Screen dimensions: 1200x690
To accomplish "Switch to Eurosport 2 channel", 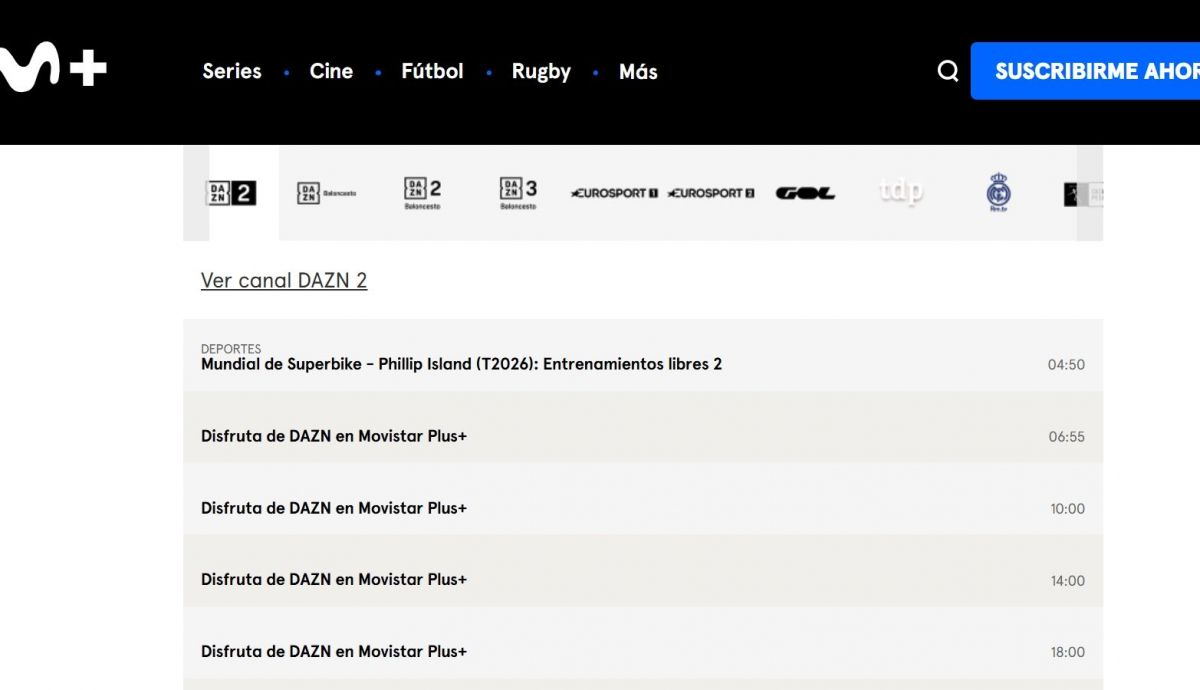I will pyautogui.click(x=710, y=193).
